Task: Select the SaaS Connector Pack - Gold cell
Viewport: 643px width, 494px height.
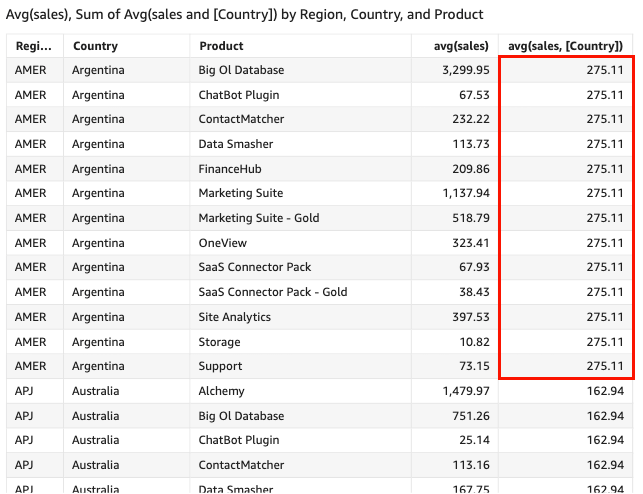Action: [272, 292]
